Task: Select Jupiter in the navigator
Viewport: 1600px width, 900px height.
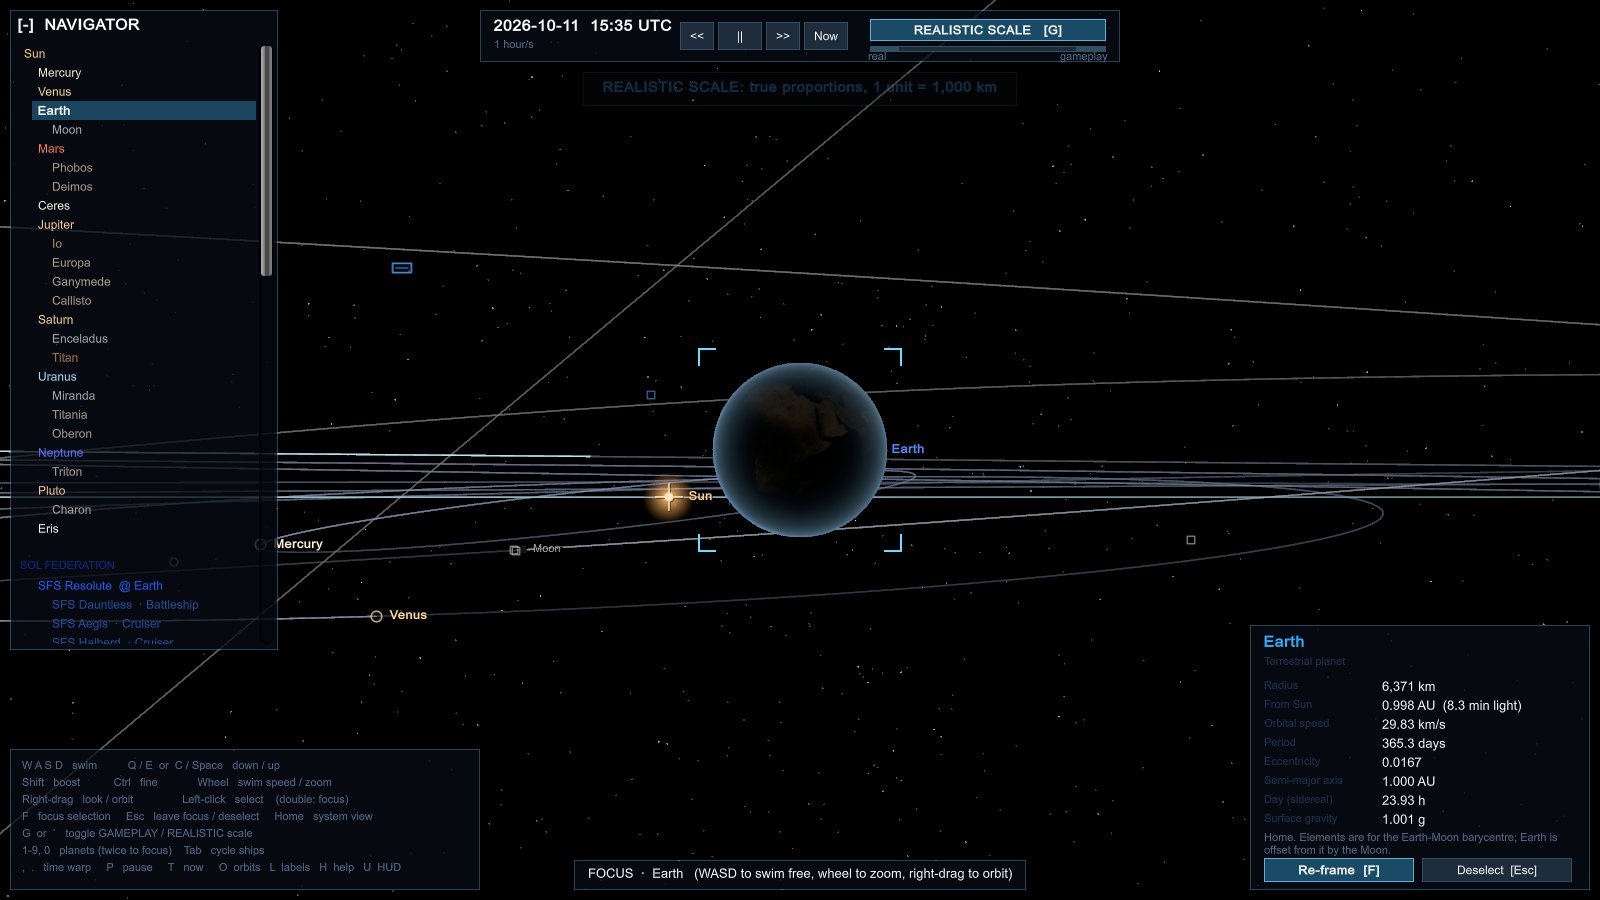Action: (x=56, y=225)
